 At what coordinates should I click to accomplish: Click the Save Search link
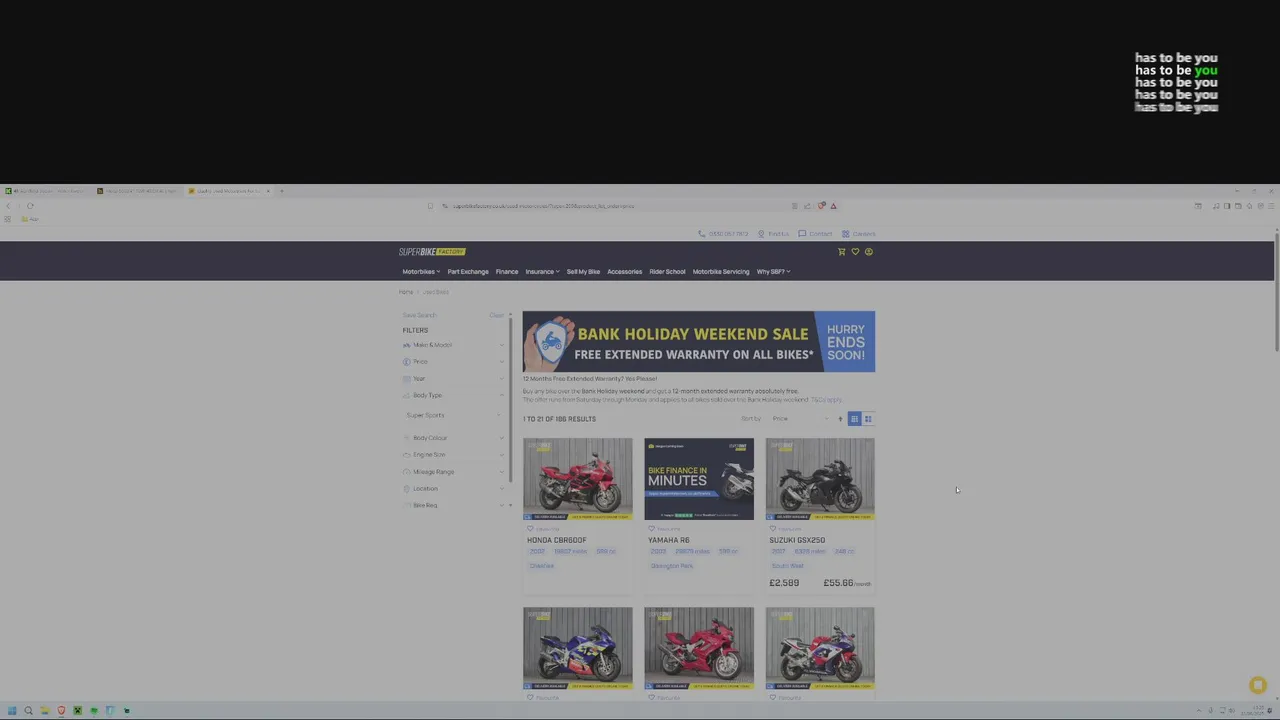pos(420,316)
